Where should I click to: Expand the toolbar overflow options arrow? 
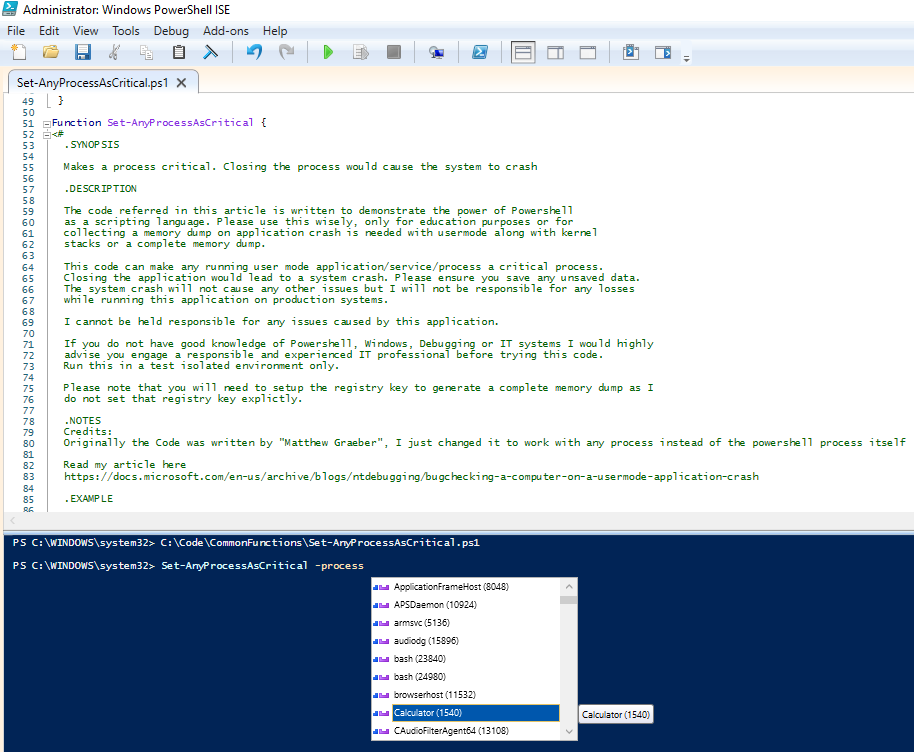click(x=686, y=58)
